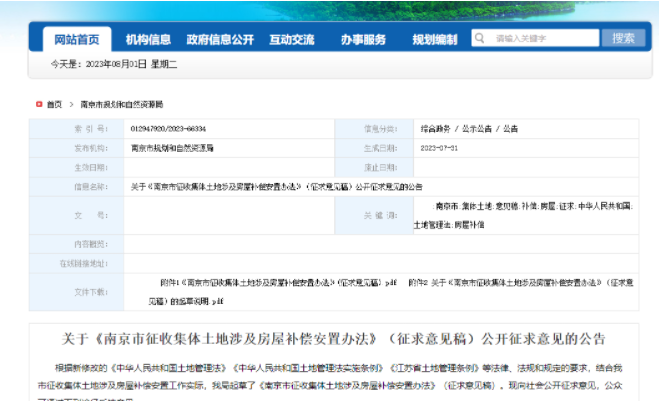Click 首页 breadcrumb link
Image resolution: width=659 pixels, height=416 pixels.
click(54, 104)
